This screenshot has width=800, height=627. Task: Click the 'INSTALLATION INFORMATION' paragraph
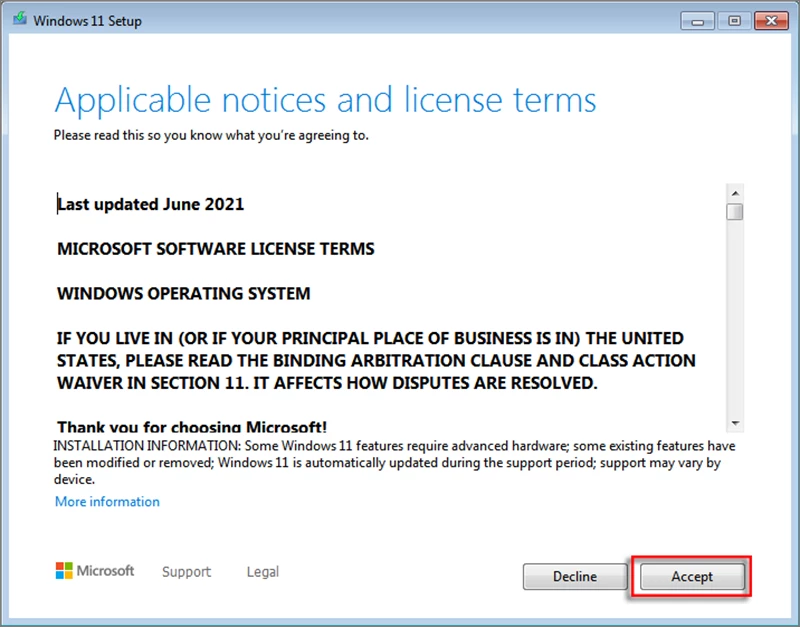coord(394,462)
